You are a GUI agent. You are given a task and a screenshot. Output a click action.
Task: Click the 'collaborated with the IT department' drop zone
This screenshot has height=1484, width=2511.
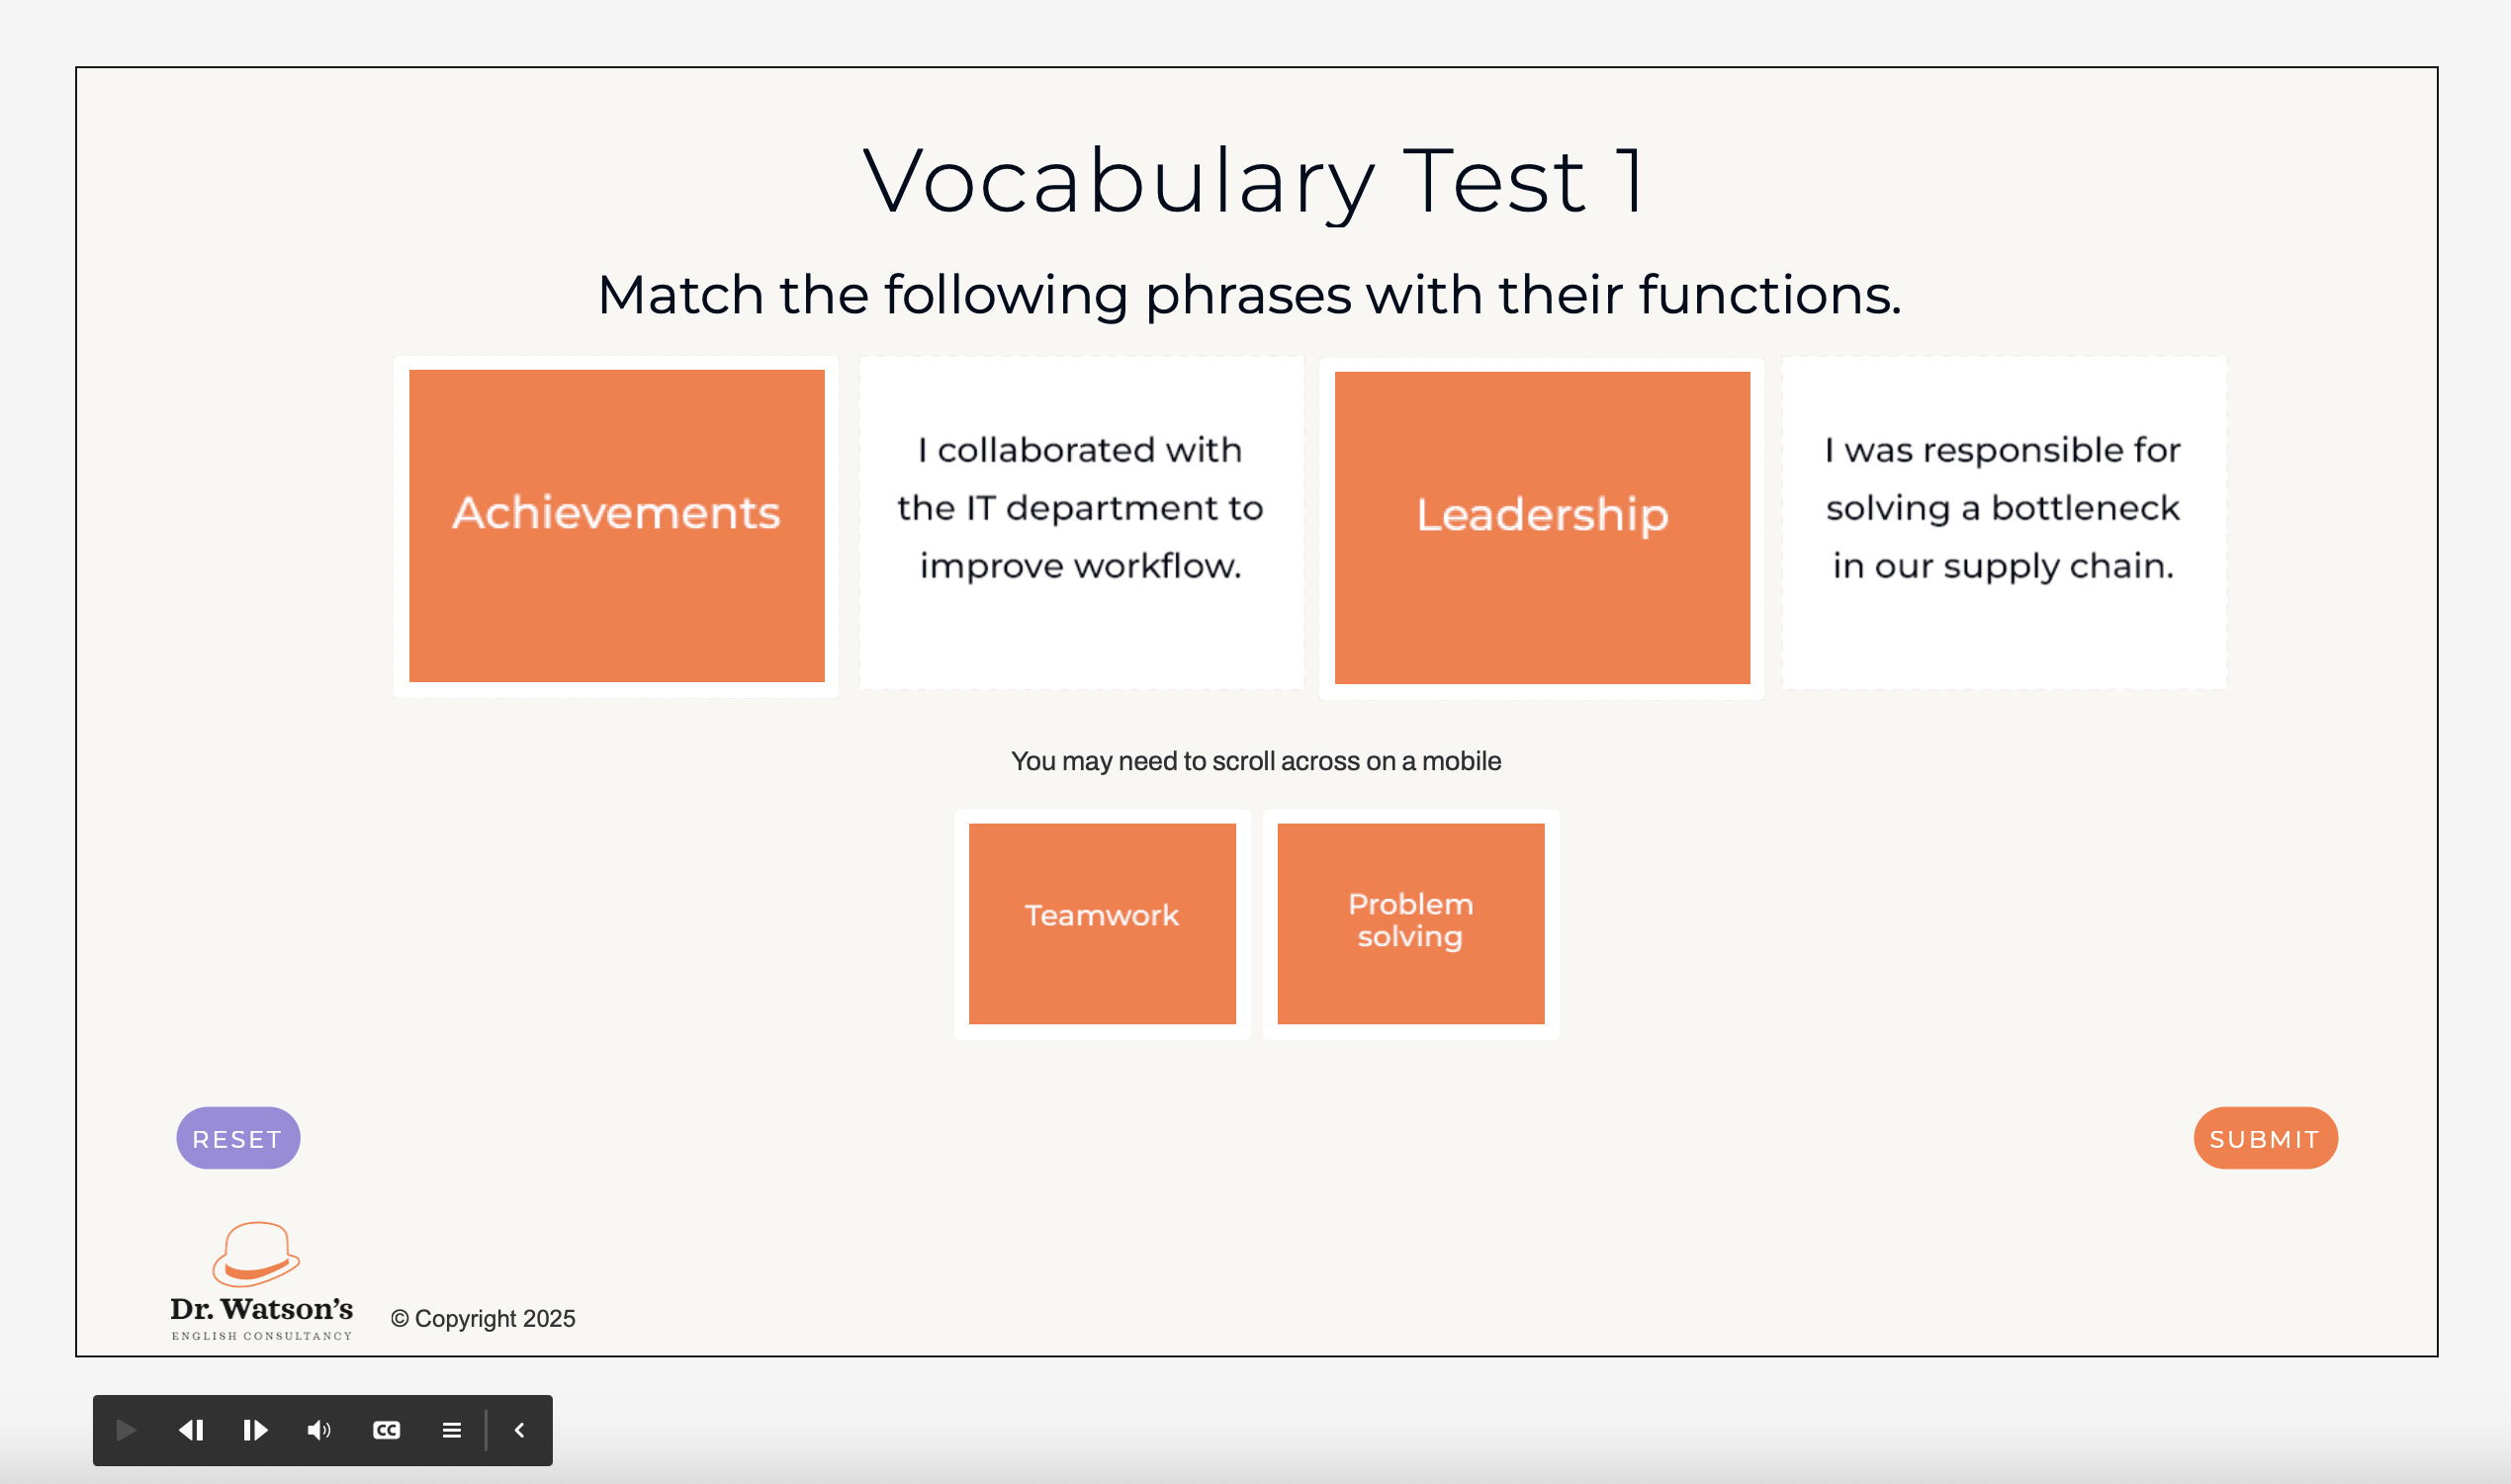click(x=1081, y=522)
